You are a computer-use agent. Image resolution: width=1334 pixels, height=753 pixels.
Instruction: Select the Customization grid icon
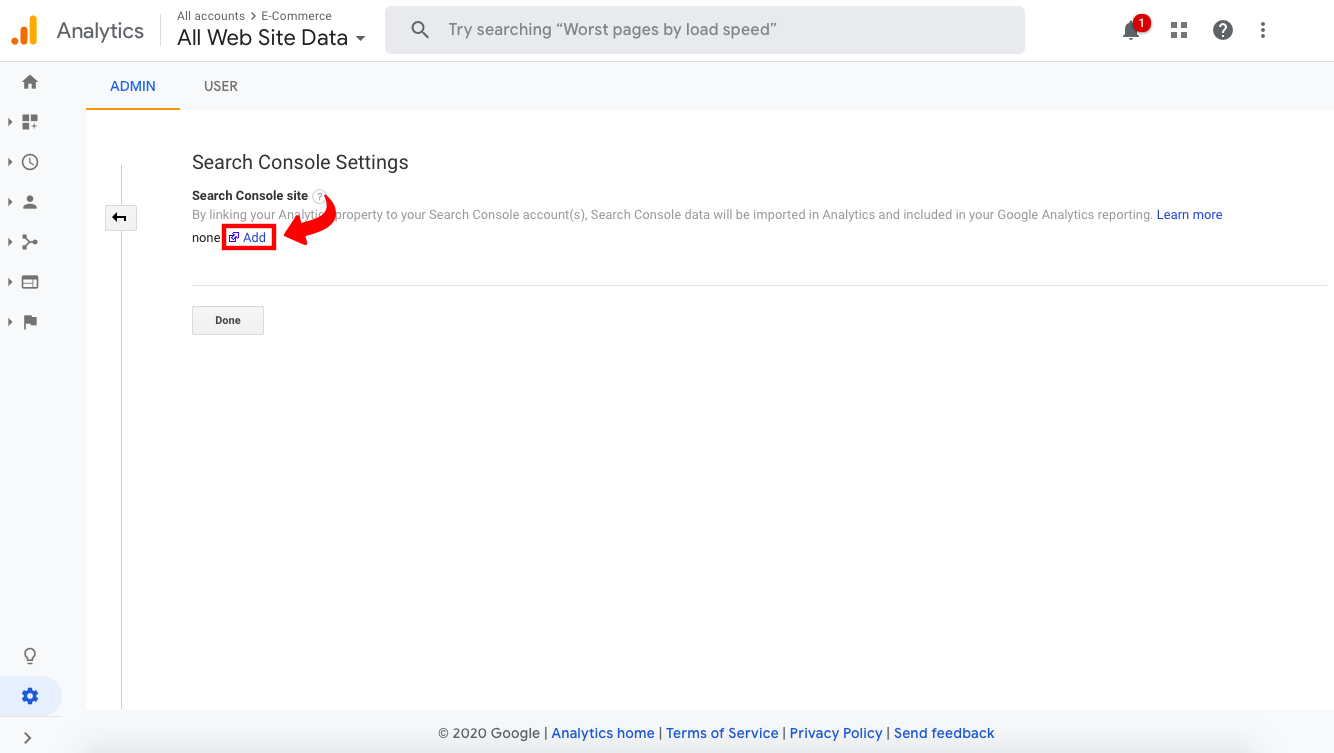(x=29, y=121)
